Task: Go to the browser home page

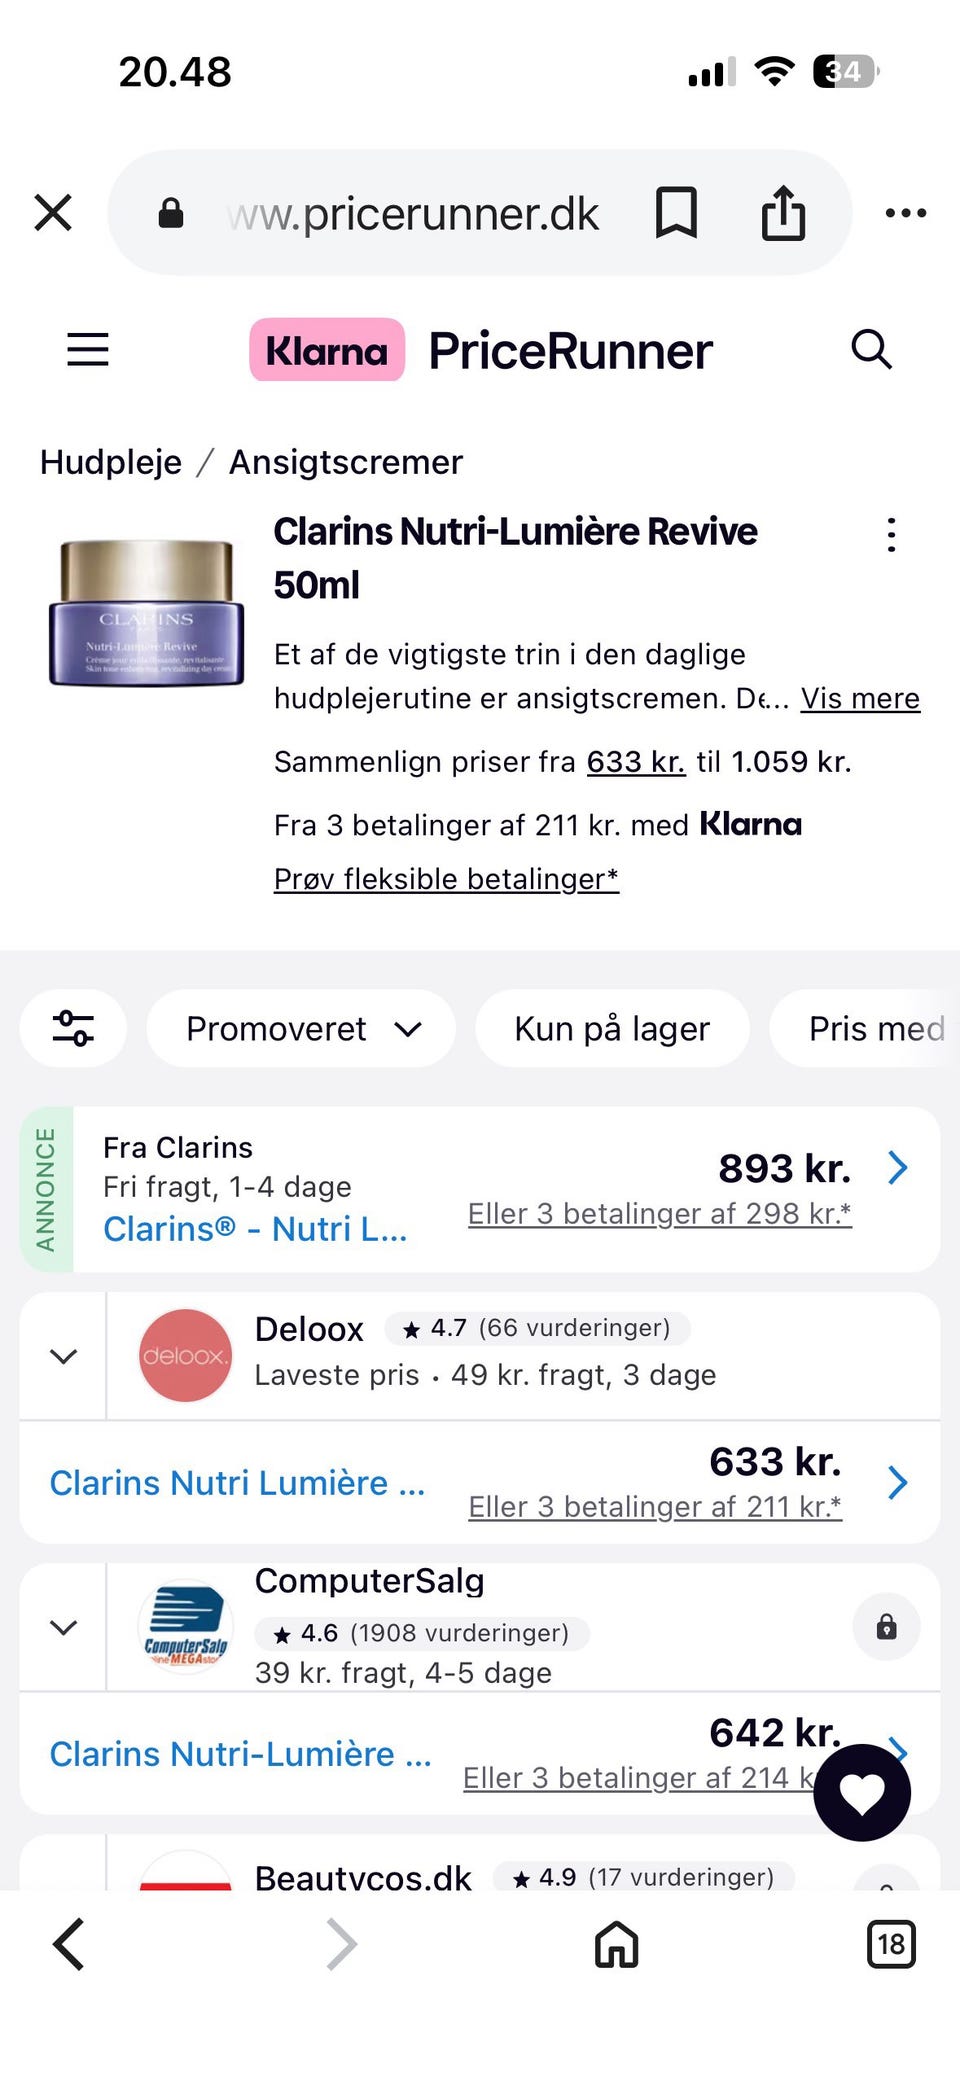Action: (616, 1944)
